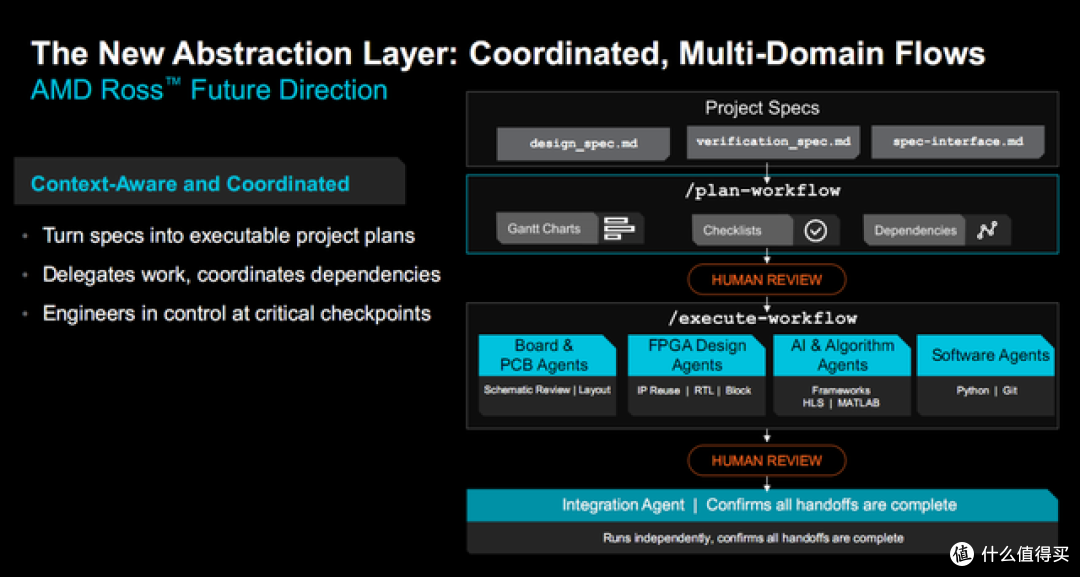Click HUMAN REVIEW pill above Integration Agent
The image size is (1080, 577).
767,461
